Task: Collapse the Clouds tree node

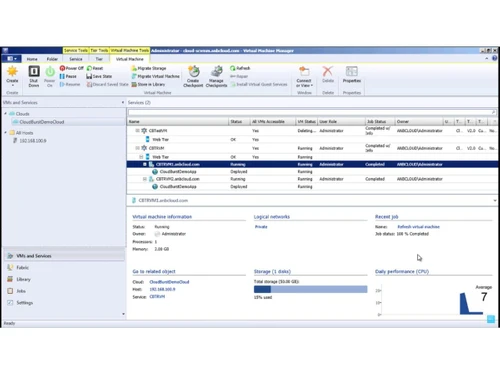Action: click(6, 114)
